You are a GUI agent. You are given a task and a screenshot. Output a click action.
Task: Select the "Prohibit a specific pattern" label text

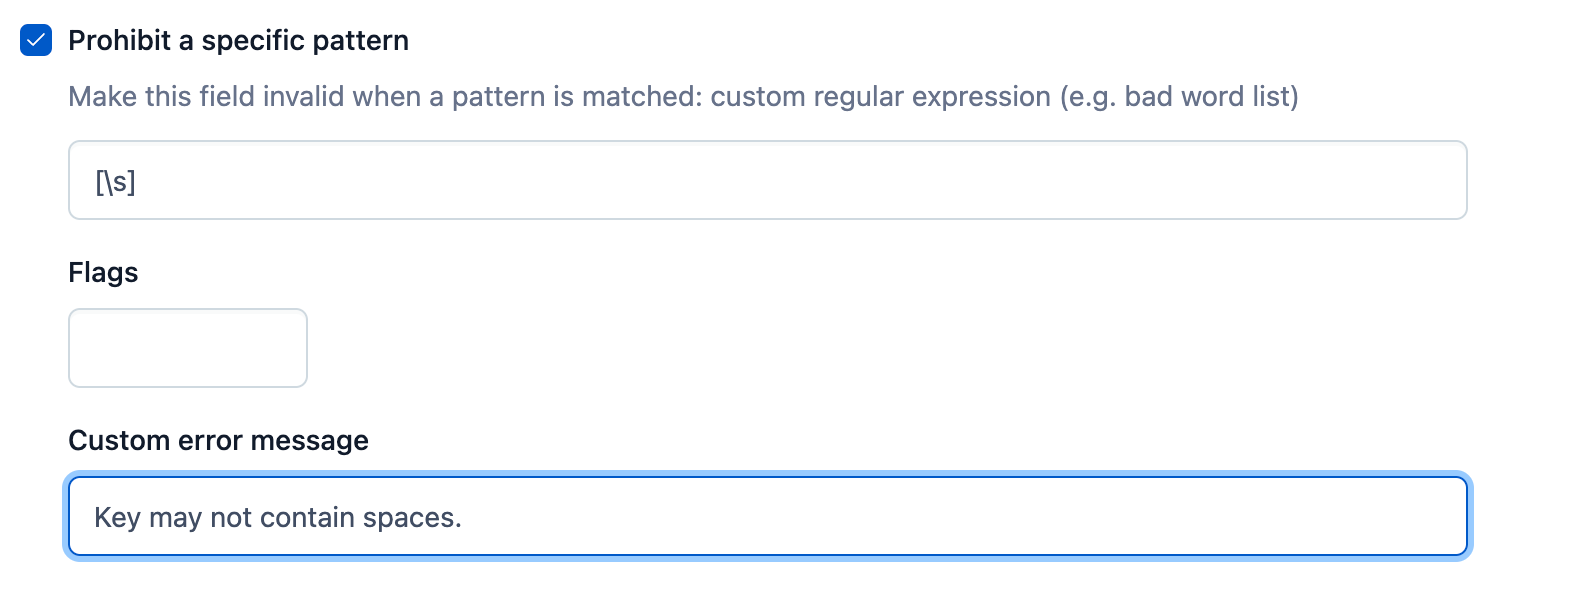pyautogui.click(x=238, y=40)
